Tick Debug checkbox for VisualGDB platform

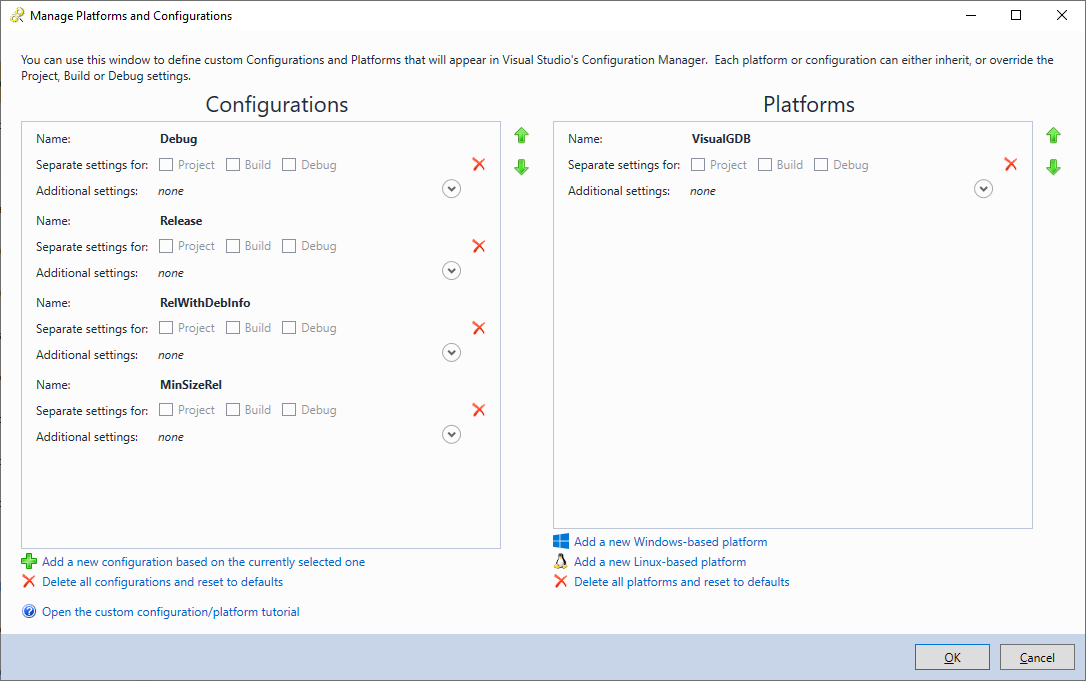click(x=821, y=165)
